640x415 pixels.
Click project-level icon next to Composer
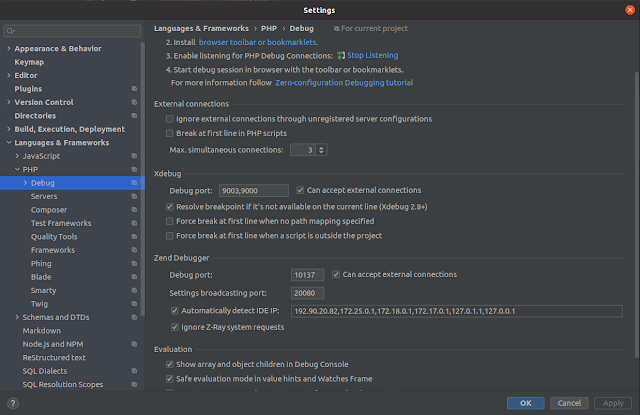[134, 210]
